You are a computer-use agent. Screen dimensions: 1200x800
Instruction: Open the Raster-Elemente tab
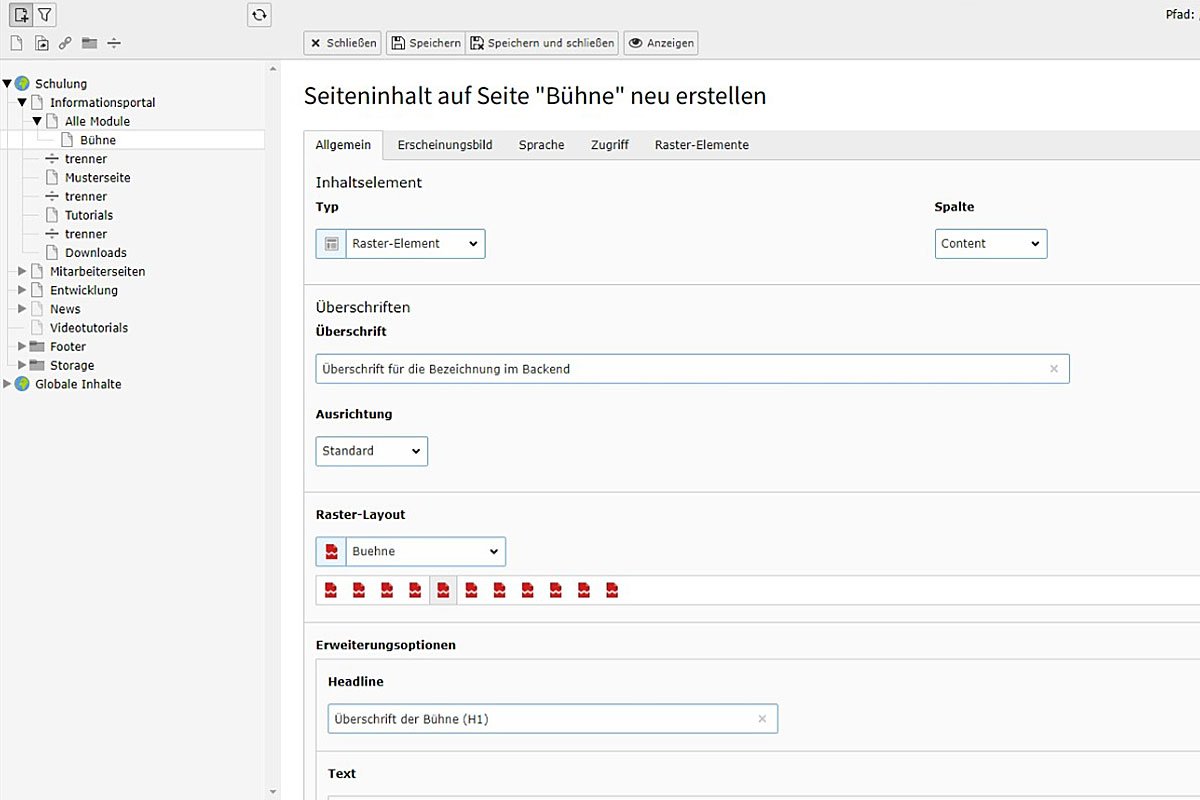(699, 144)
